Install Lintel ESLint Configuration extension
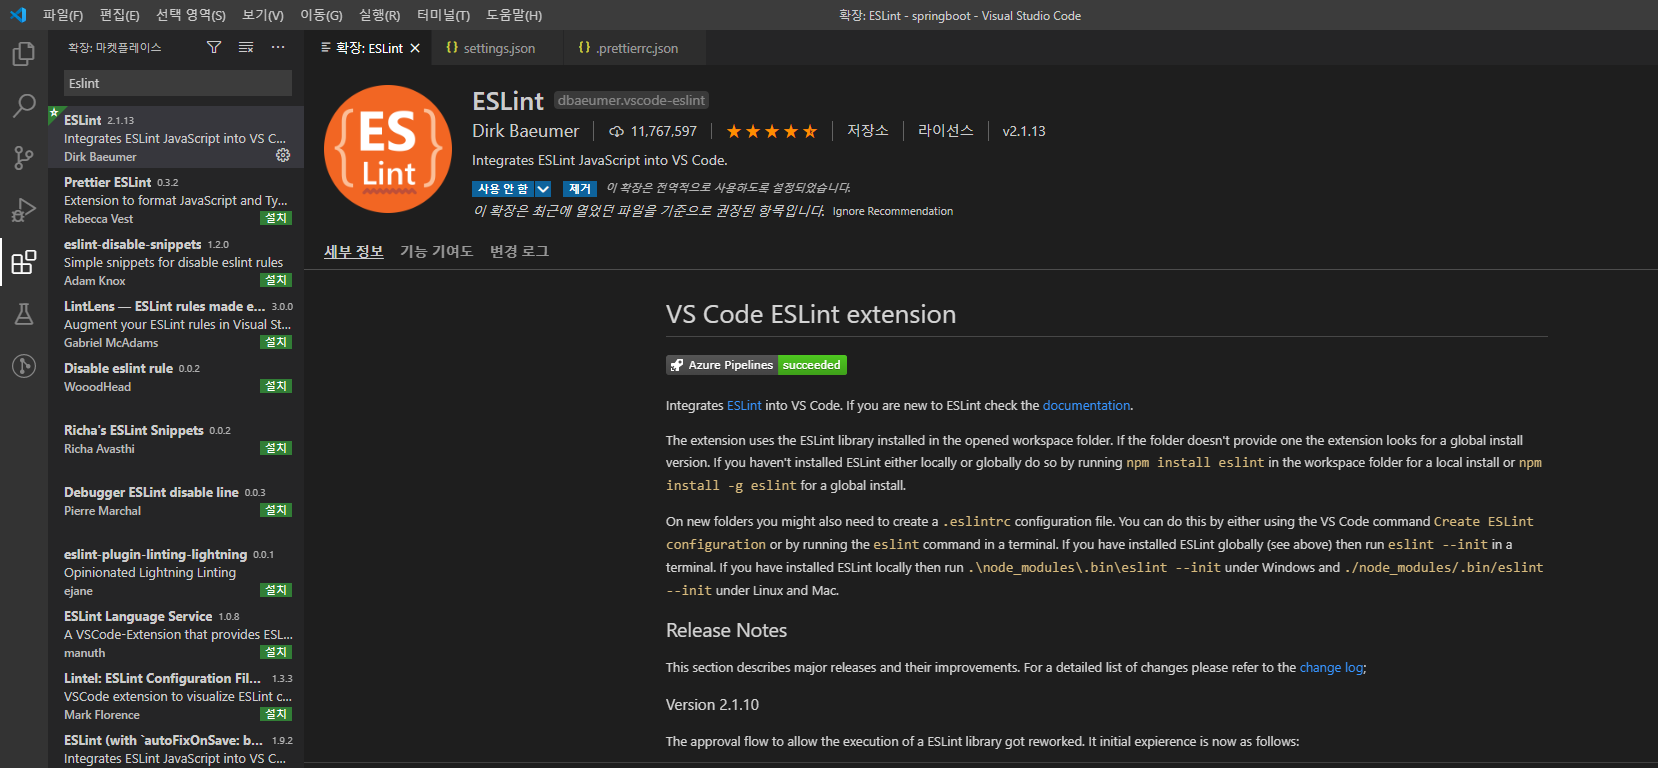Screen dimensions: 1658x768 coord(276,714)
